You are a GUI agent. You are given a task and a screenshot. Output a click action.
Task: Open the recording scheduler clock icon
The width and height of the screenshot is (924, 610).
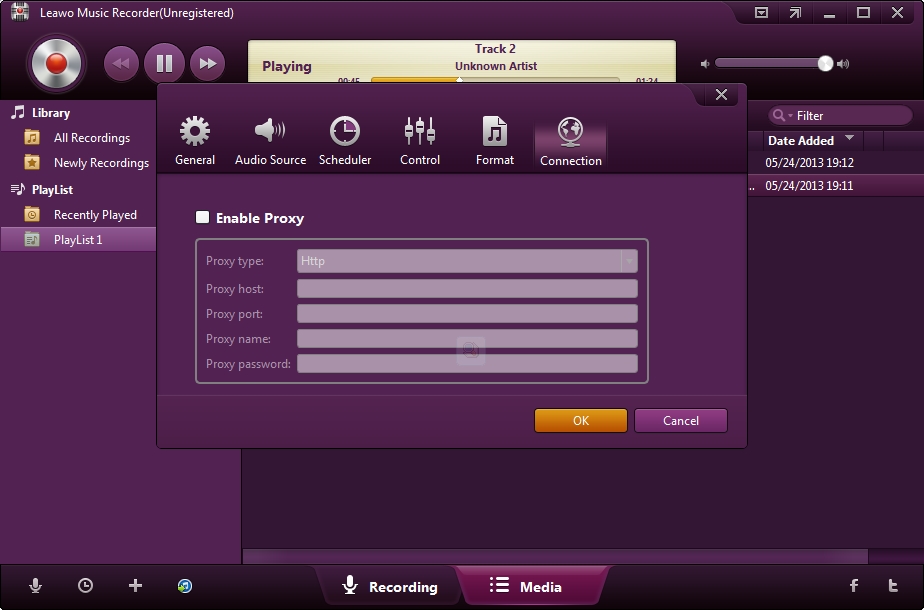[85, 586]
